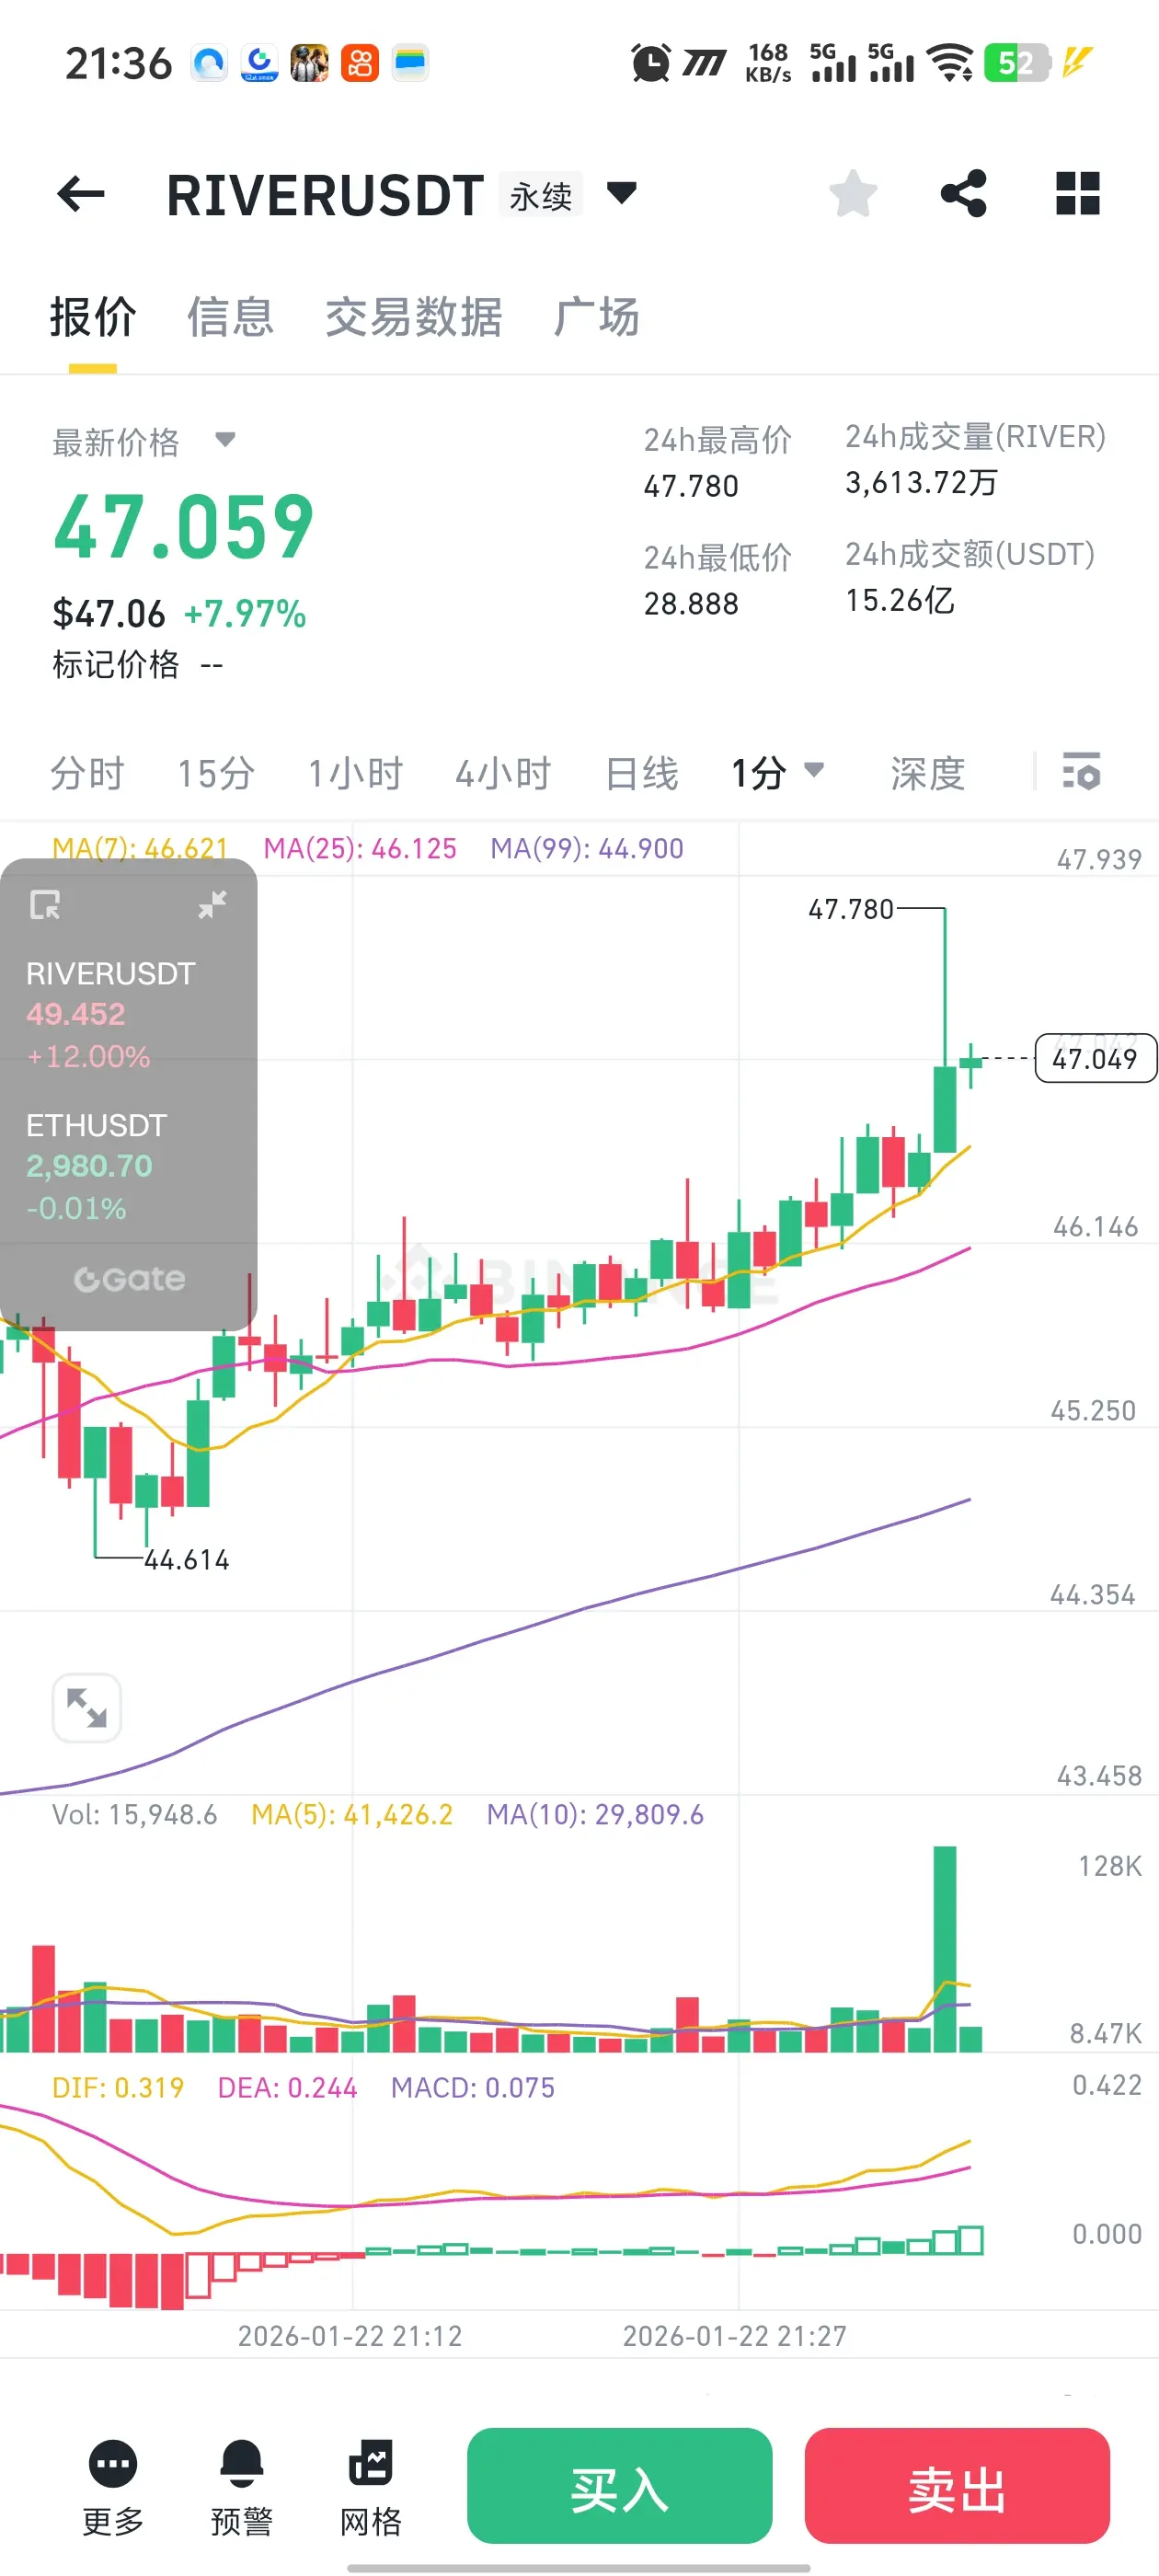Select the 日线 chart interval

[x=642, y=773]
